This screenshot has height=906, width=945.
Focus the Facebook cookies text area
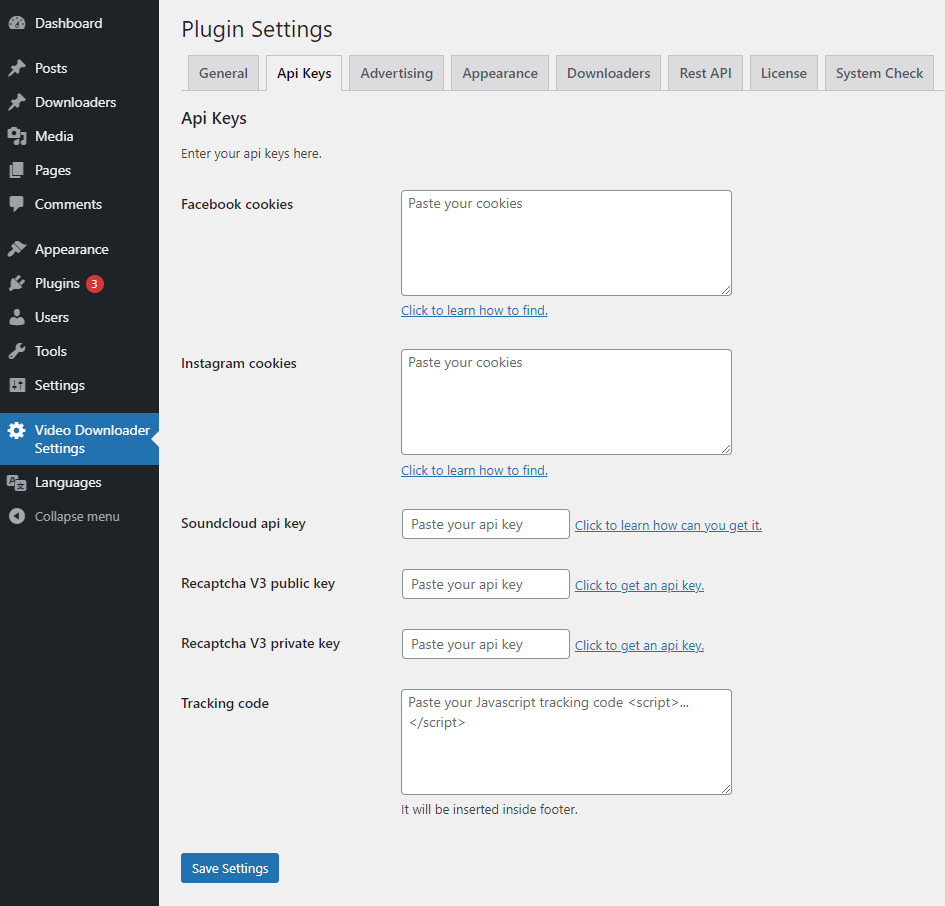[x=566, y=243]
